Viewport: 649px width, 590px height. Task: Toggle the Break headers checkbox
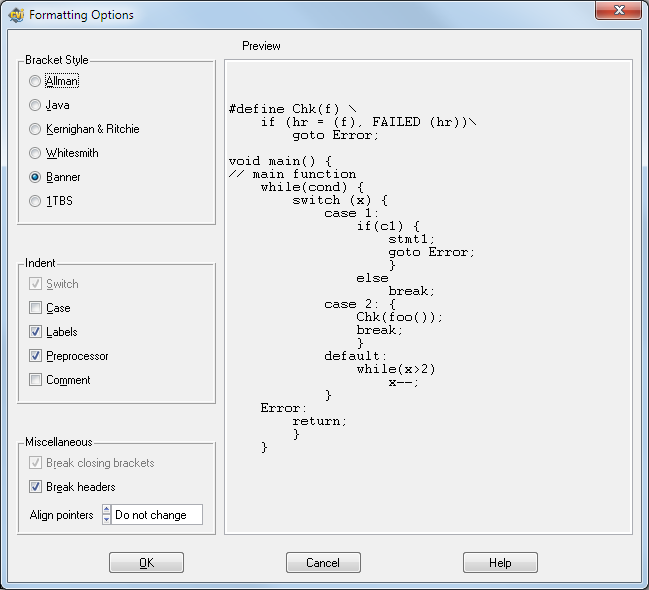pyautogui.click(x=36, y=487)
